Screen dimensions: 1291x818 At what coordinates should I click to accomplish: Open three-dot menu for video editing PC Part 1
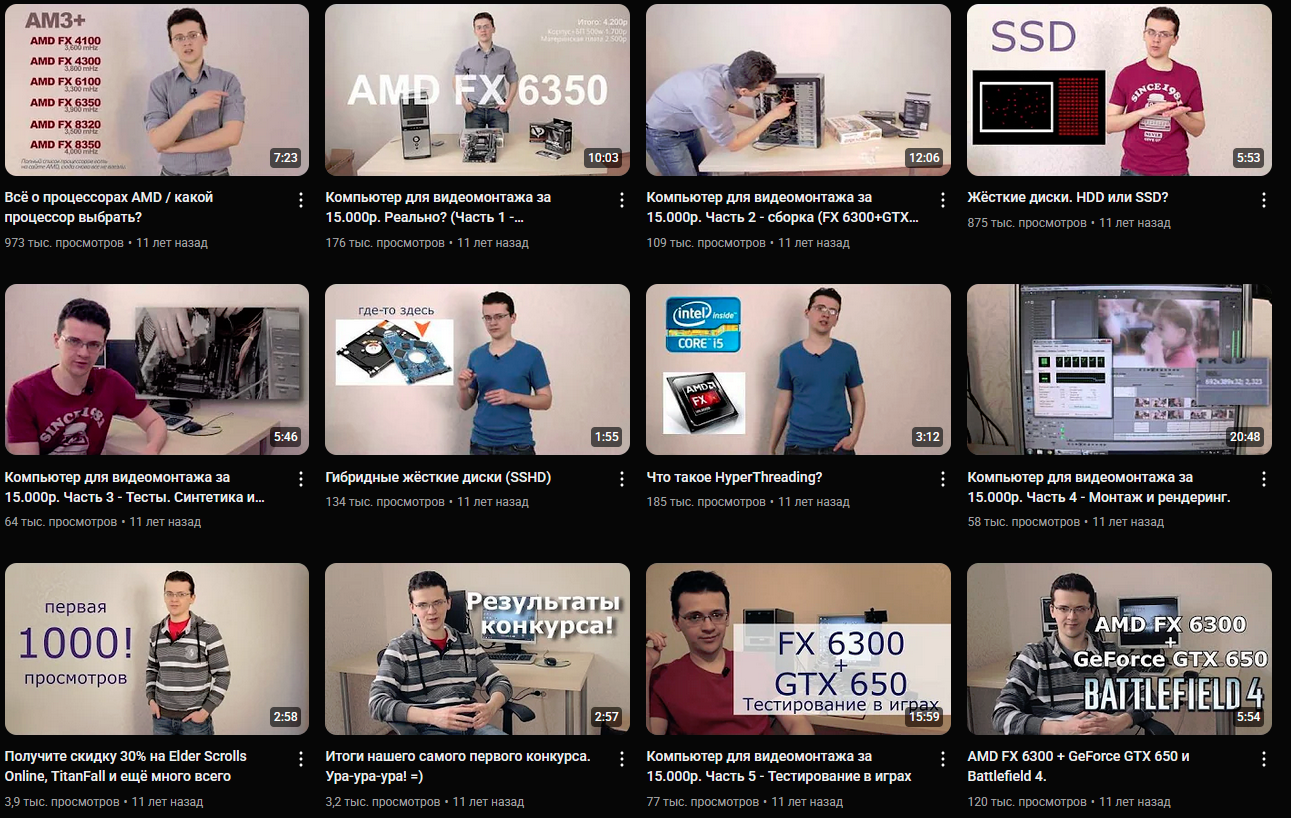point(622,201)
